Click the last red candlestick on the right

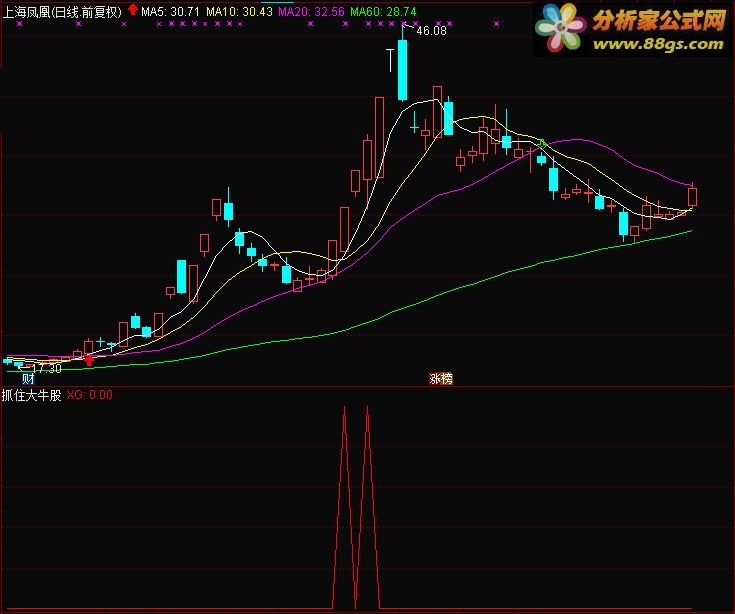[692, 197]
